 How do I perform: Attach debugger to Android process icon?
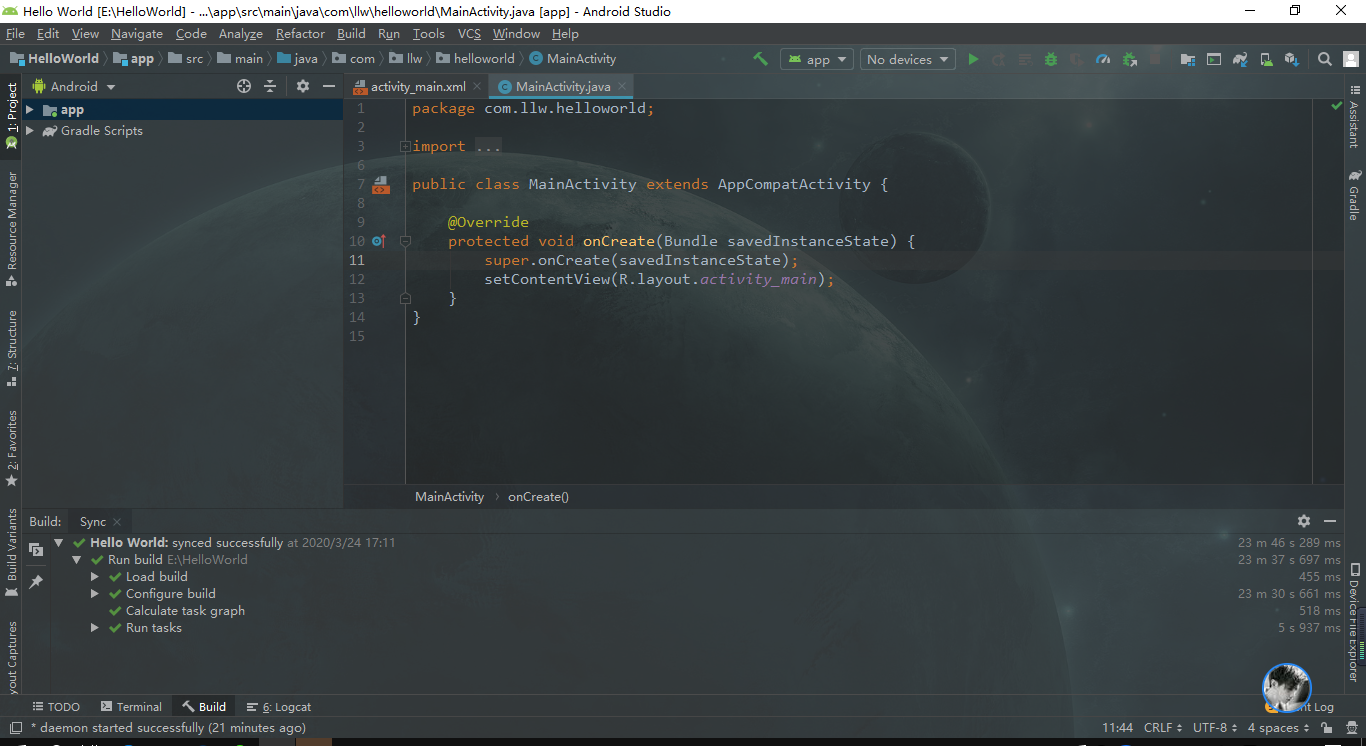(x=1129, y=59)
